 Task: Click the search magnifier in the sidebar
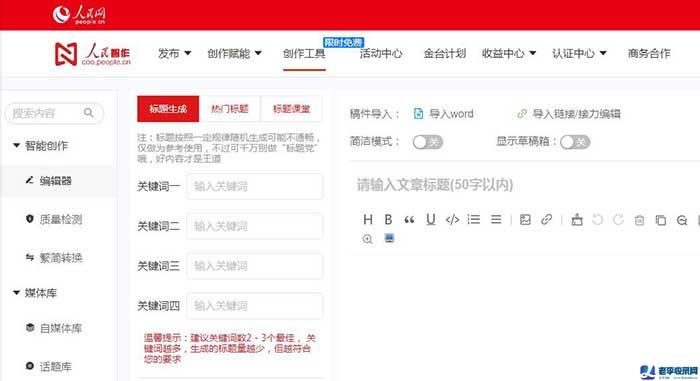pos(89,113)
